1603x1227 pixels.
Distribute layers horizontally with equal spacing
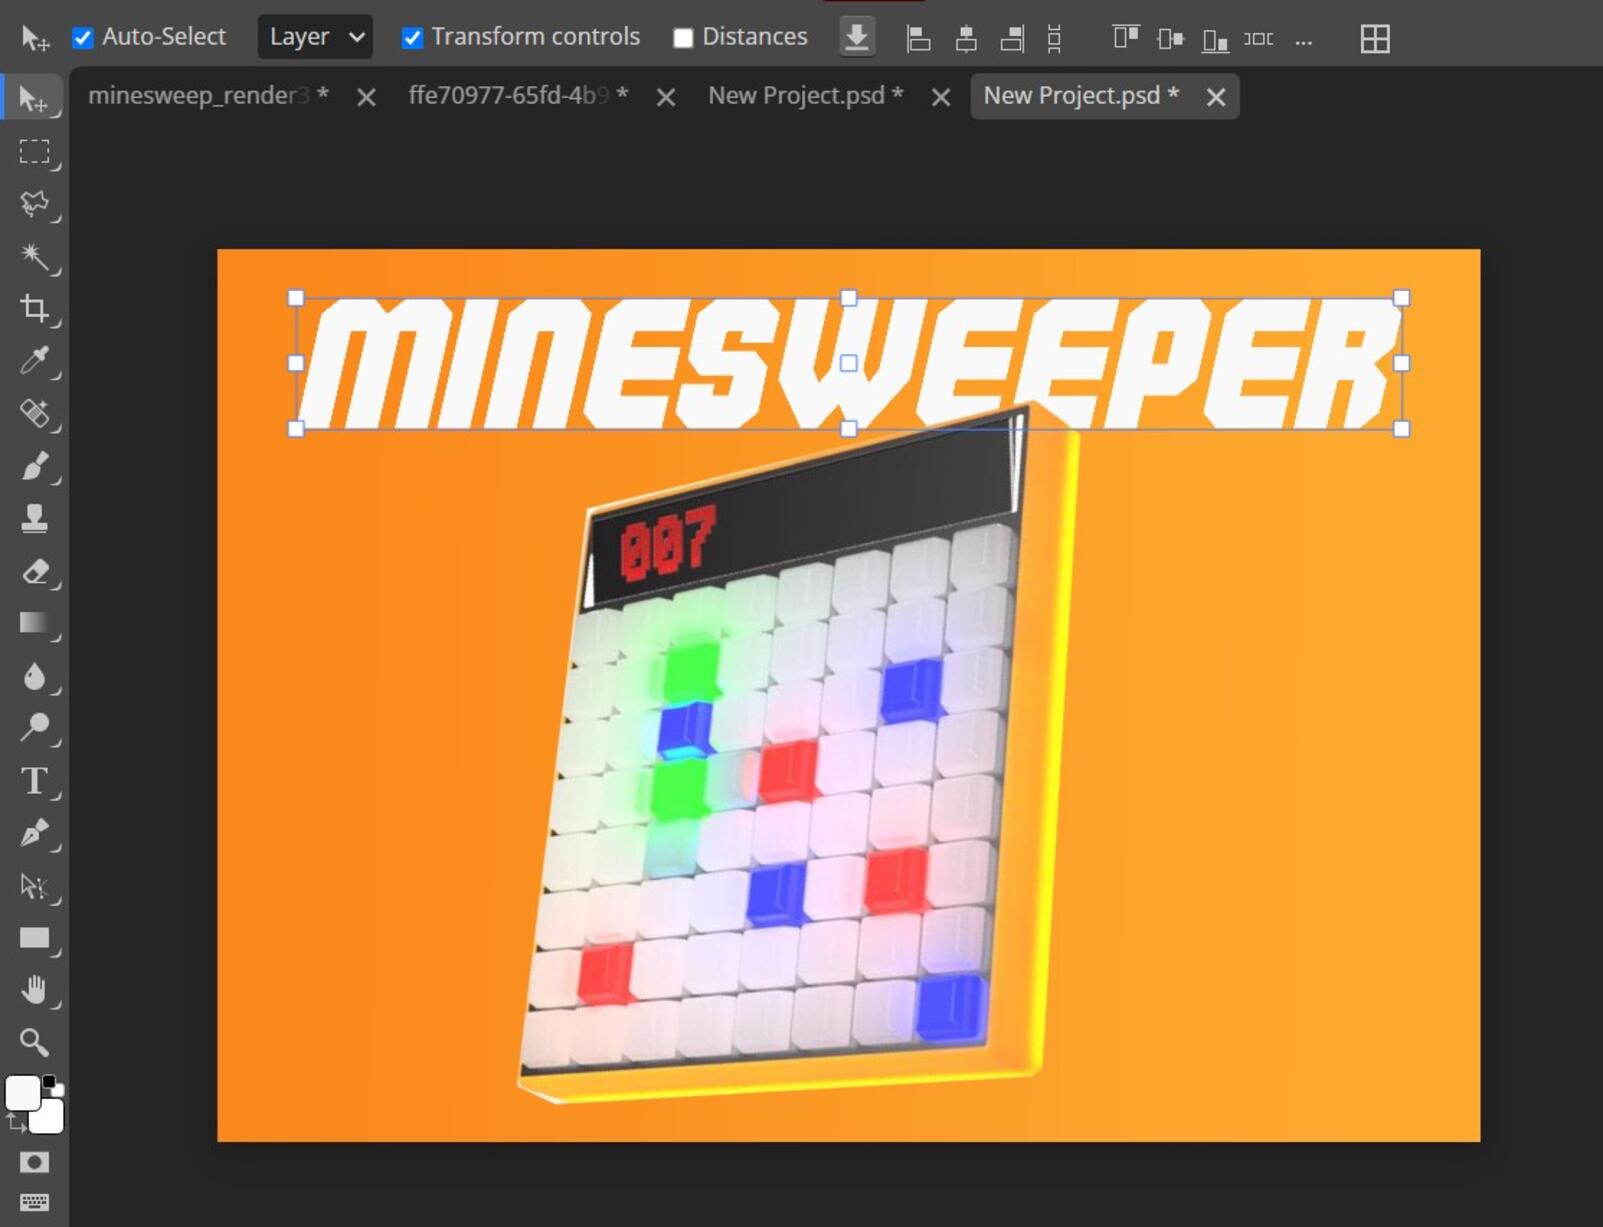click(1258, 39)
